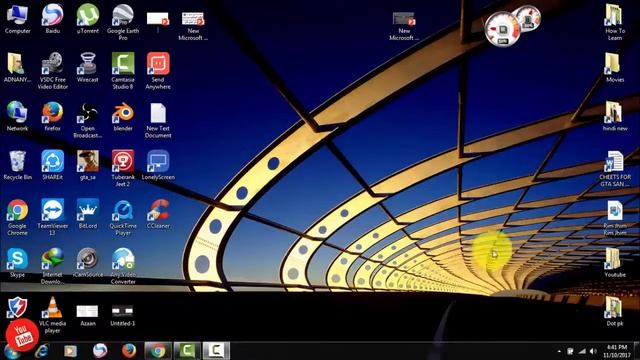Open the Internet Downlo... manager shortcut

pos(53,266)
